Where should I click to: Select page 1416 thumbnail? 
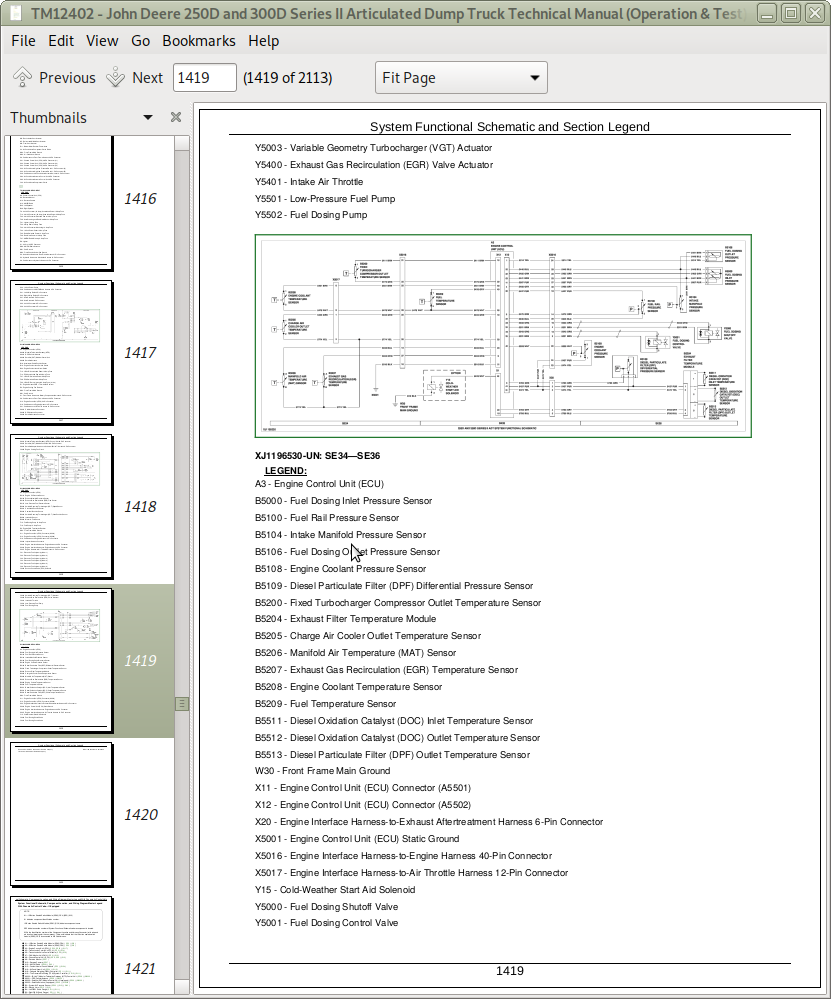pos(61,201)
